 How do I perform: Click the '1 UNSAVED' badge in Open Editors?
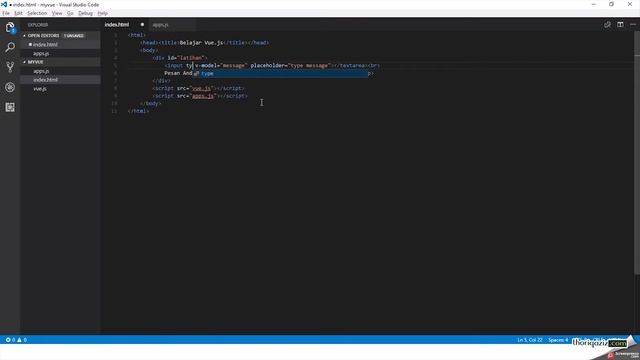pyautogui.click(x=74, y=36)
